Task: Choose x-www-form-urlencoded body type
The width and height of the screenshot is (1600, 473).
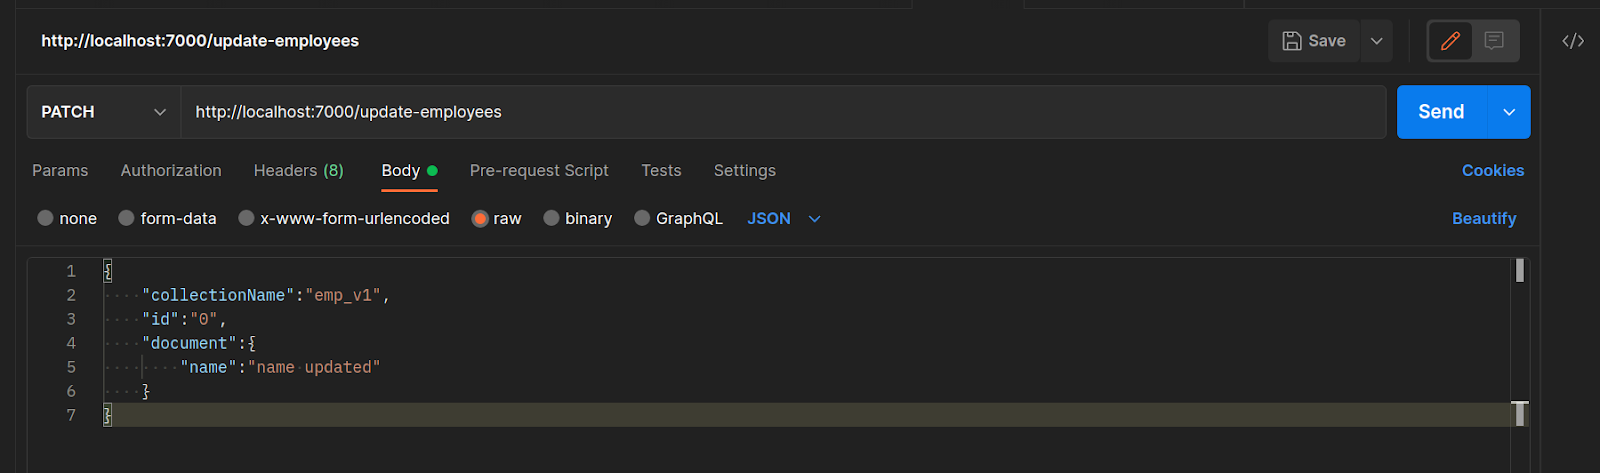Action: [x=246, y=218]
